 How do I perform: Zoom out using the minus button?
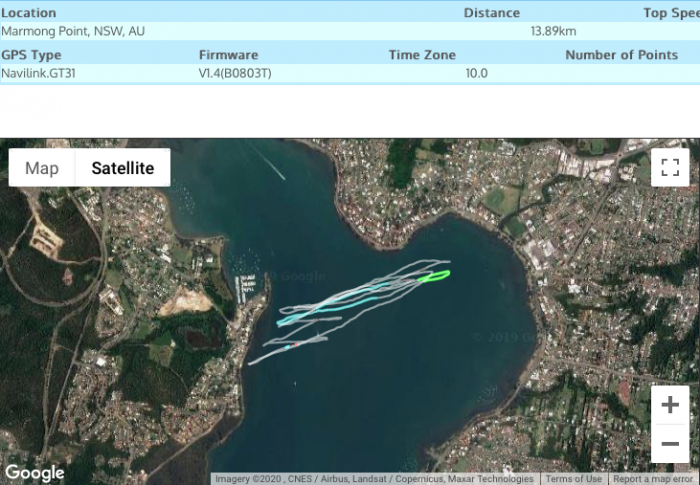[x=670, y=443]
